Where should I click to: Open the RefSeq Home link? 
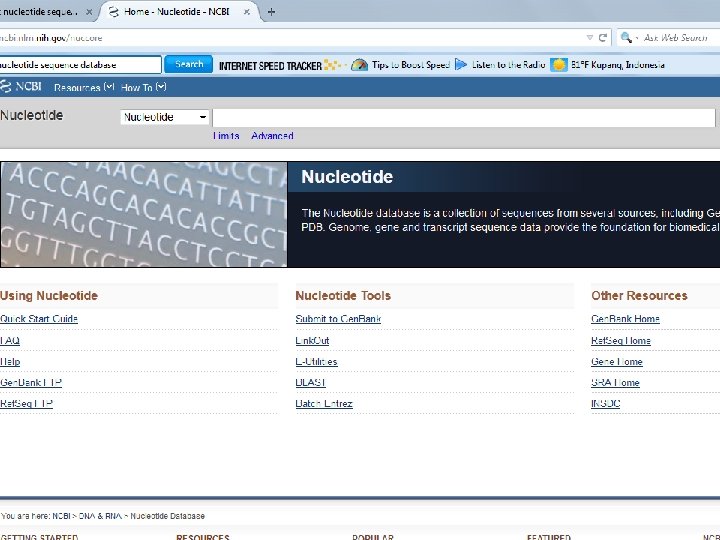pyautogui.click(x=621, y=340)
